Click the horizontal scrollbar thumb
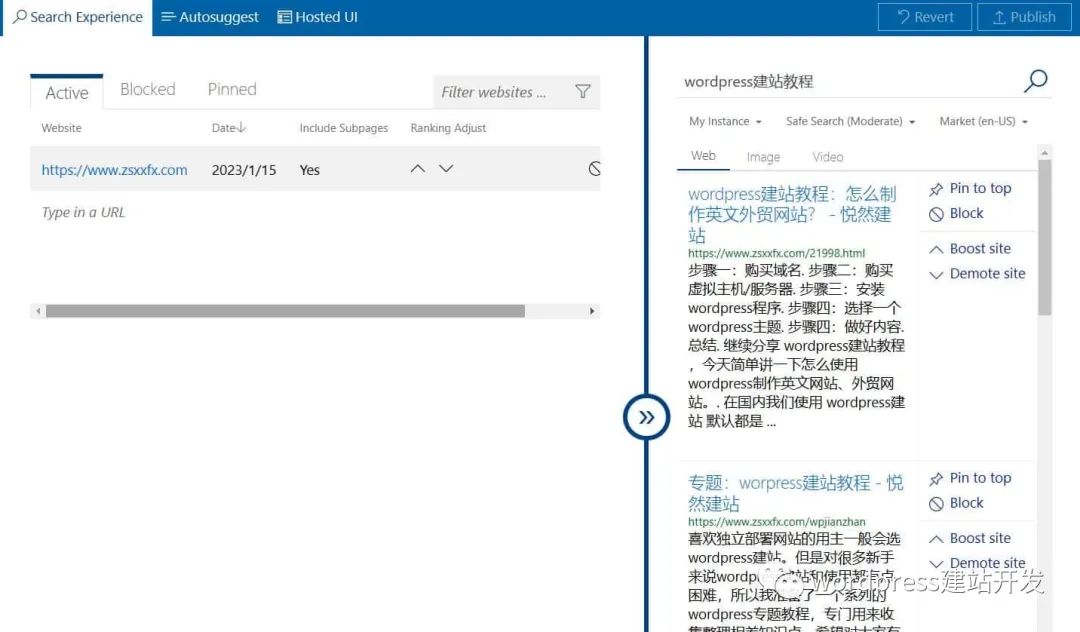The image size is (1080, 632). (x=285, y=311)
